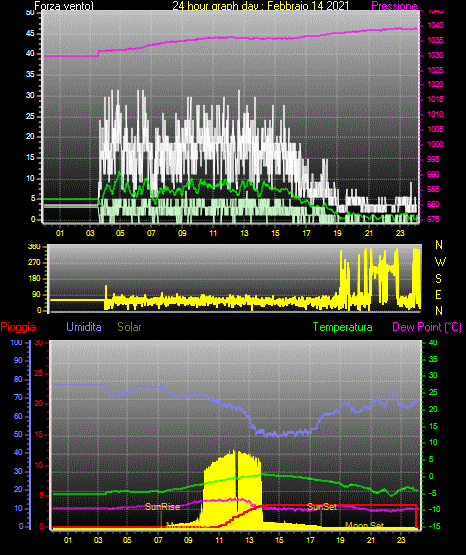This screenshot has height=555, width=466.
Task: Click pressure axis value 1030
Action: [x=436, y=55]
